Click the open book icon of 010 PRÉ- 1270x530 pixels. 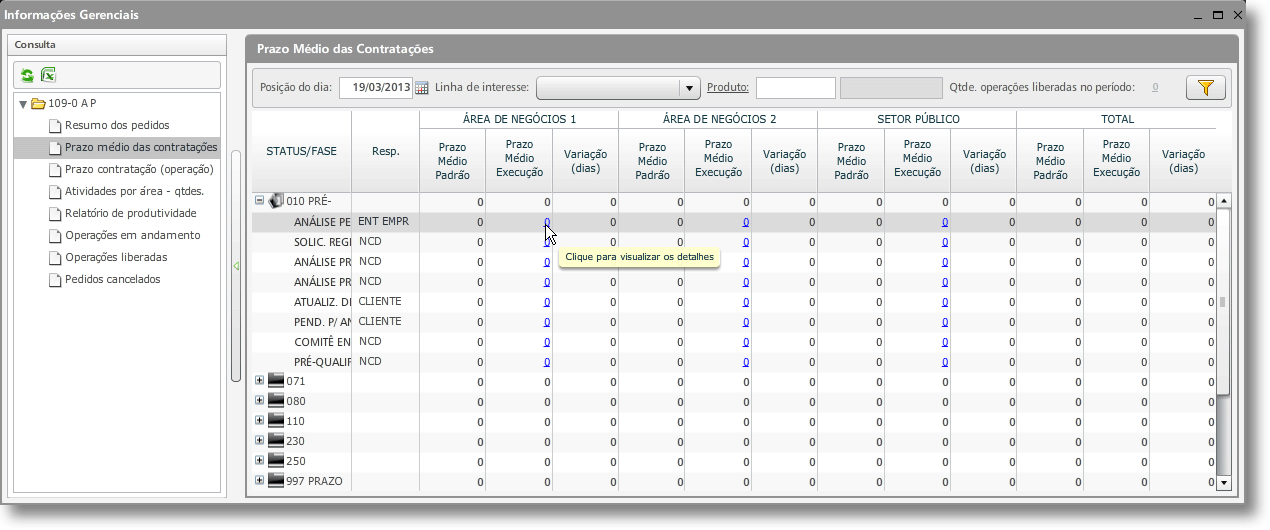[x=276, y=201]
